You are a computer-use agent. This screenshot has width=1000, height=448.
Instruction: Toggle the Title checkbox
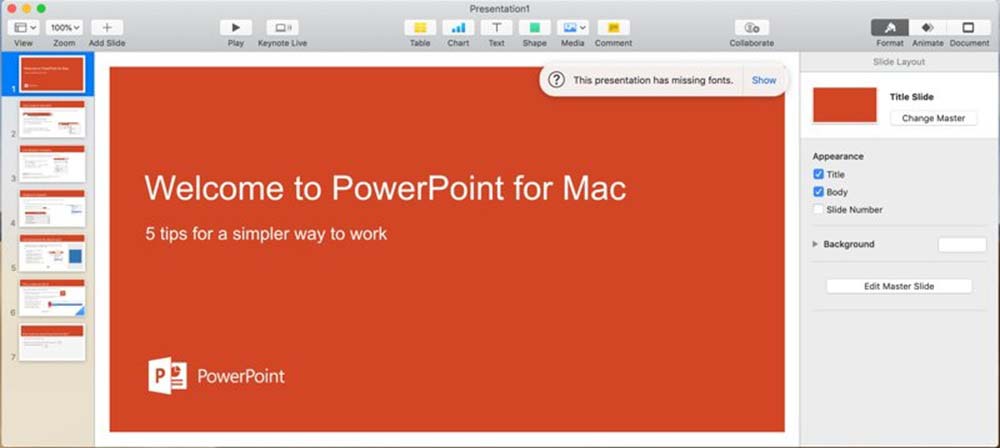818,174
